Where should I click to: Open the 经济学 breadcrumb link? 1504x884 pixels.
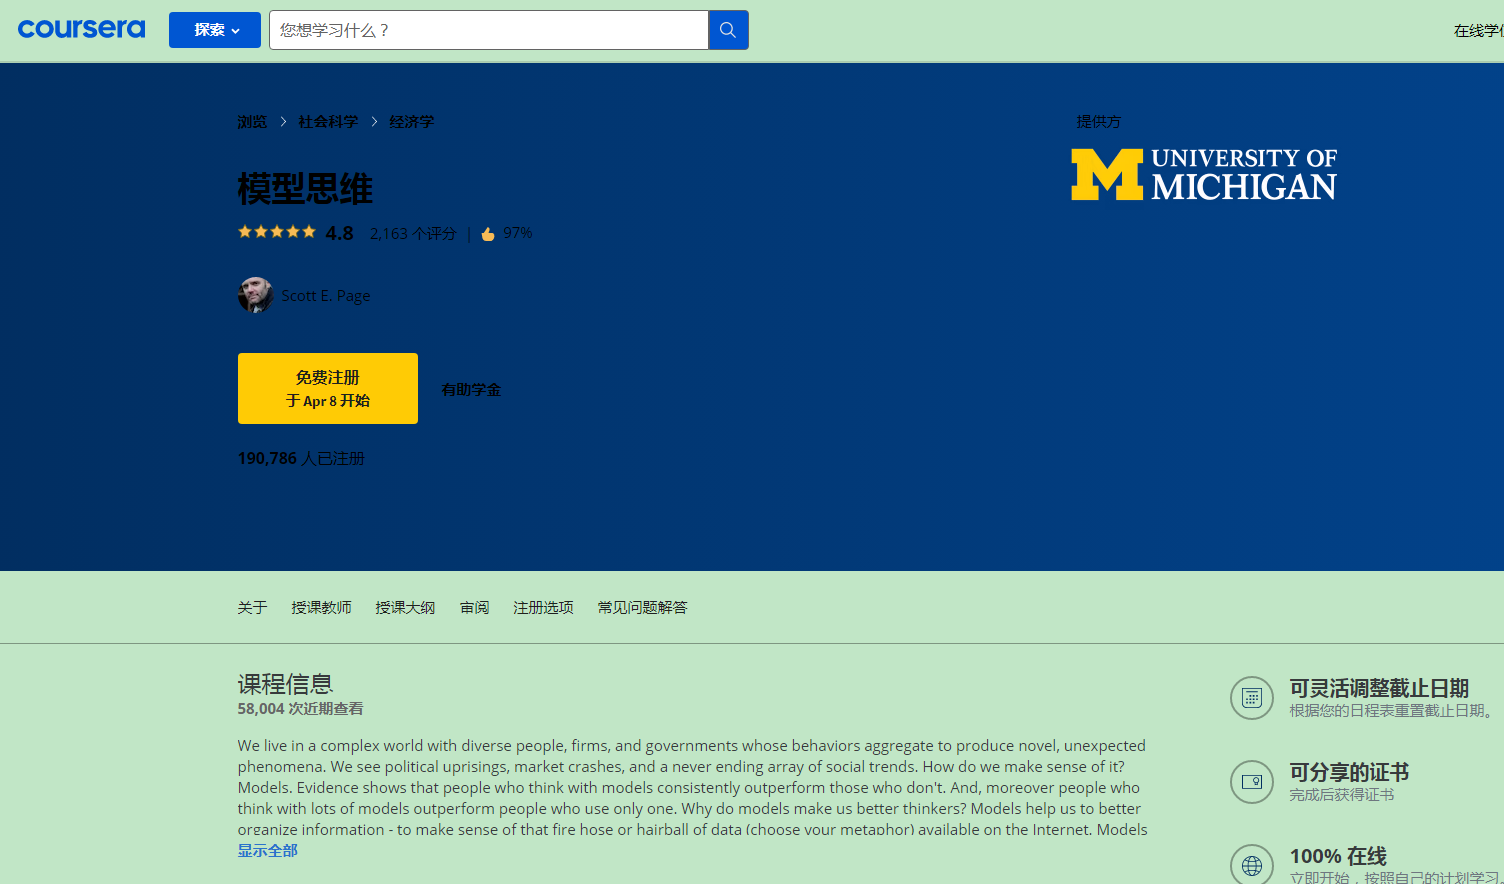point(412,122)
